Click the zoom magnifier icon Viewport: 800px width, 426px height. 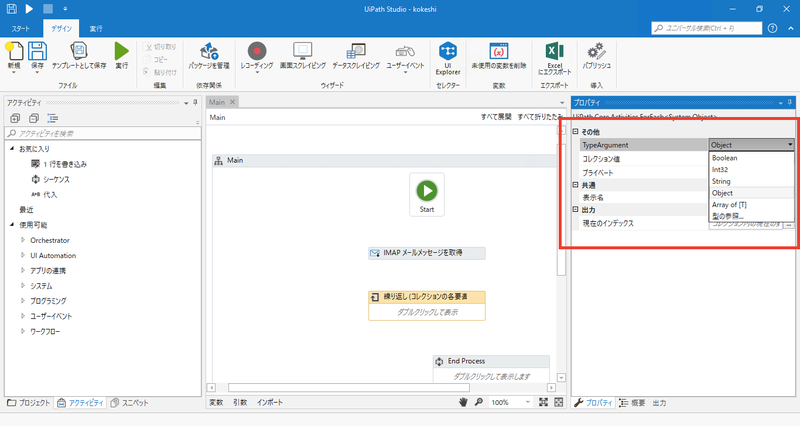479,402
